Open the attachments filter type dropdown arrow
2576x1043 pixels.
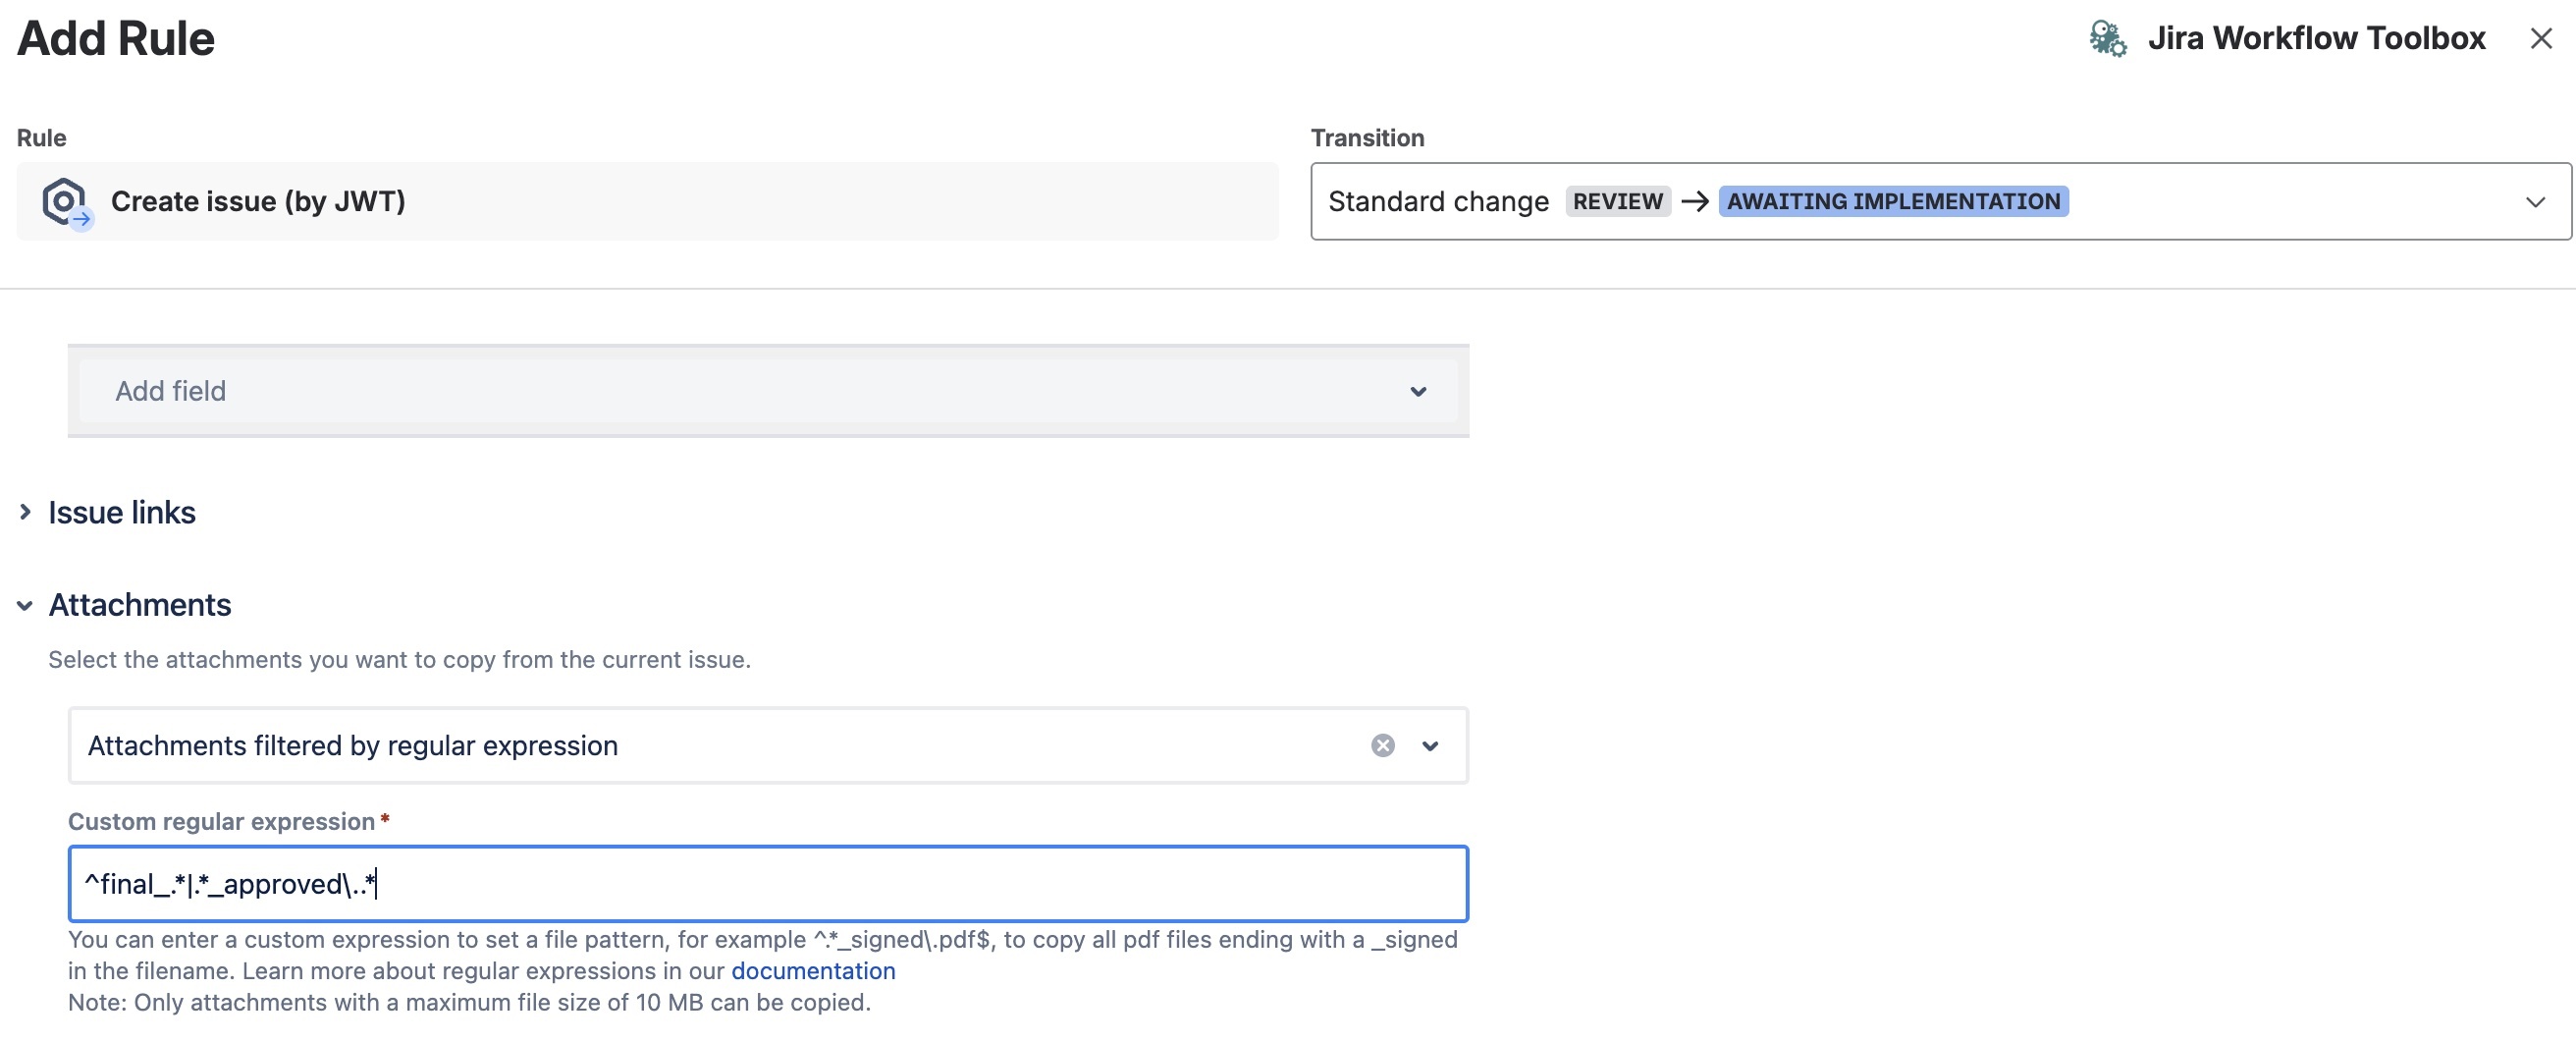1430,746
